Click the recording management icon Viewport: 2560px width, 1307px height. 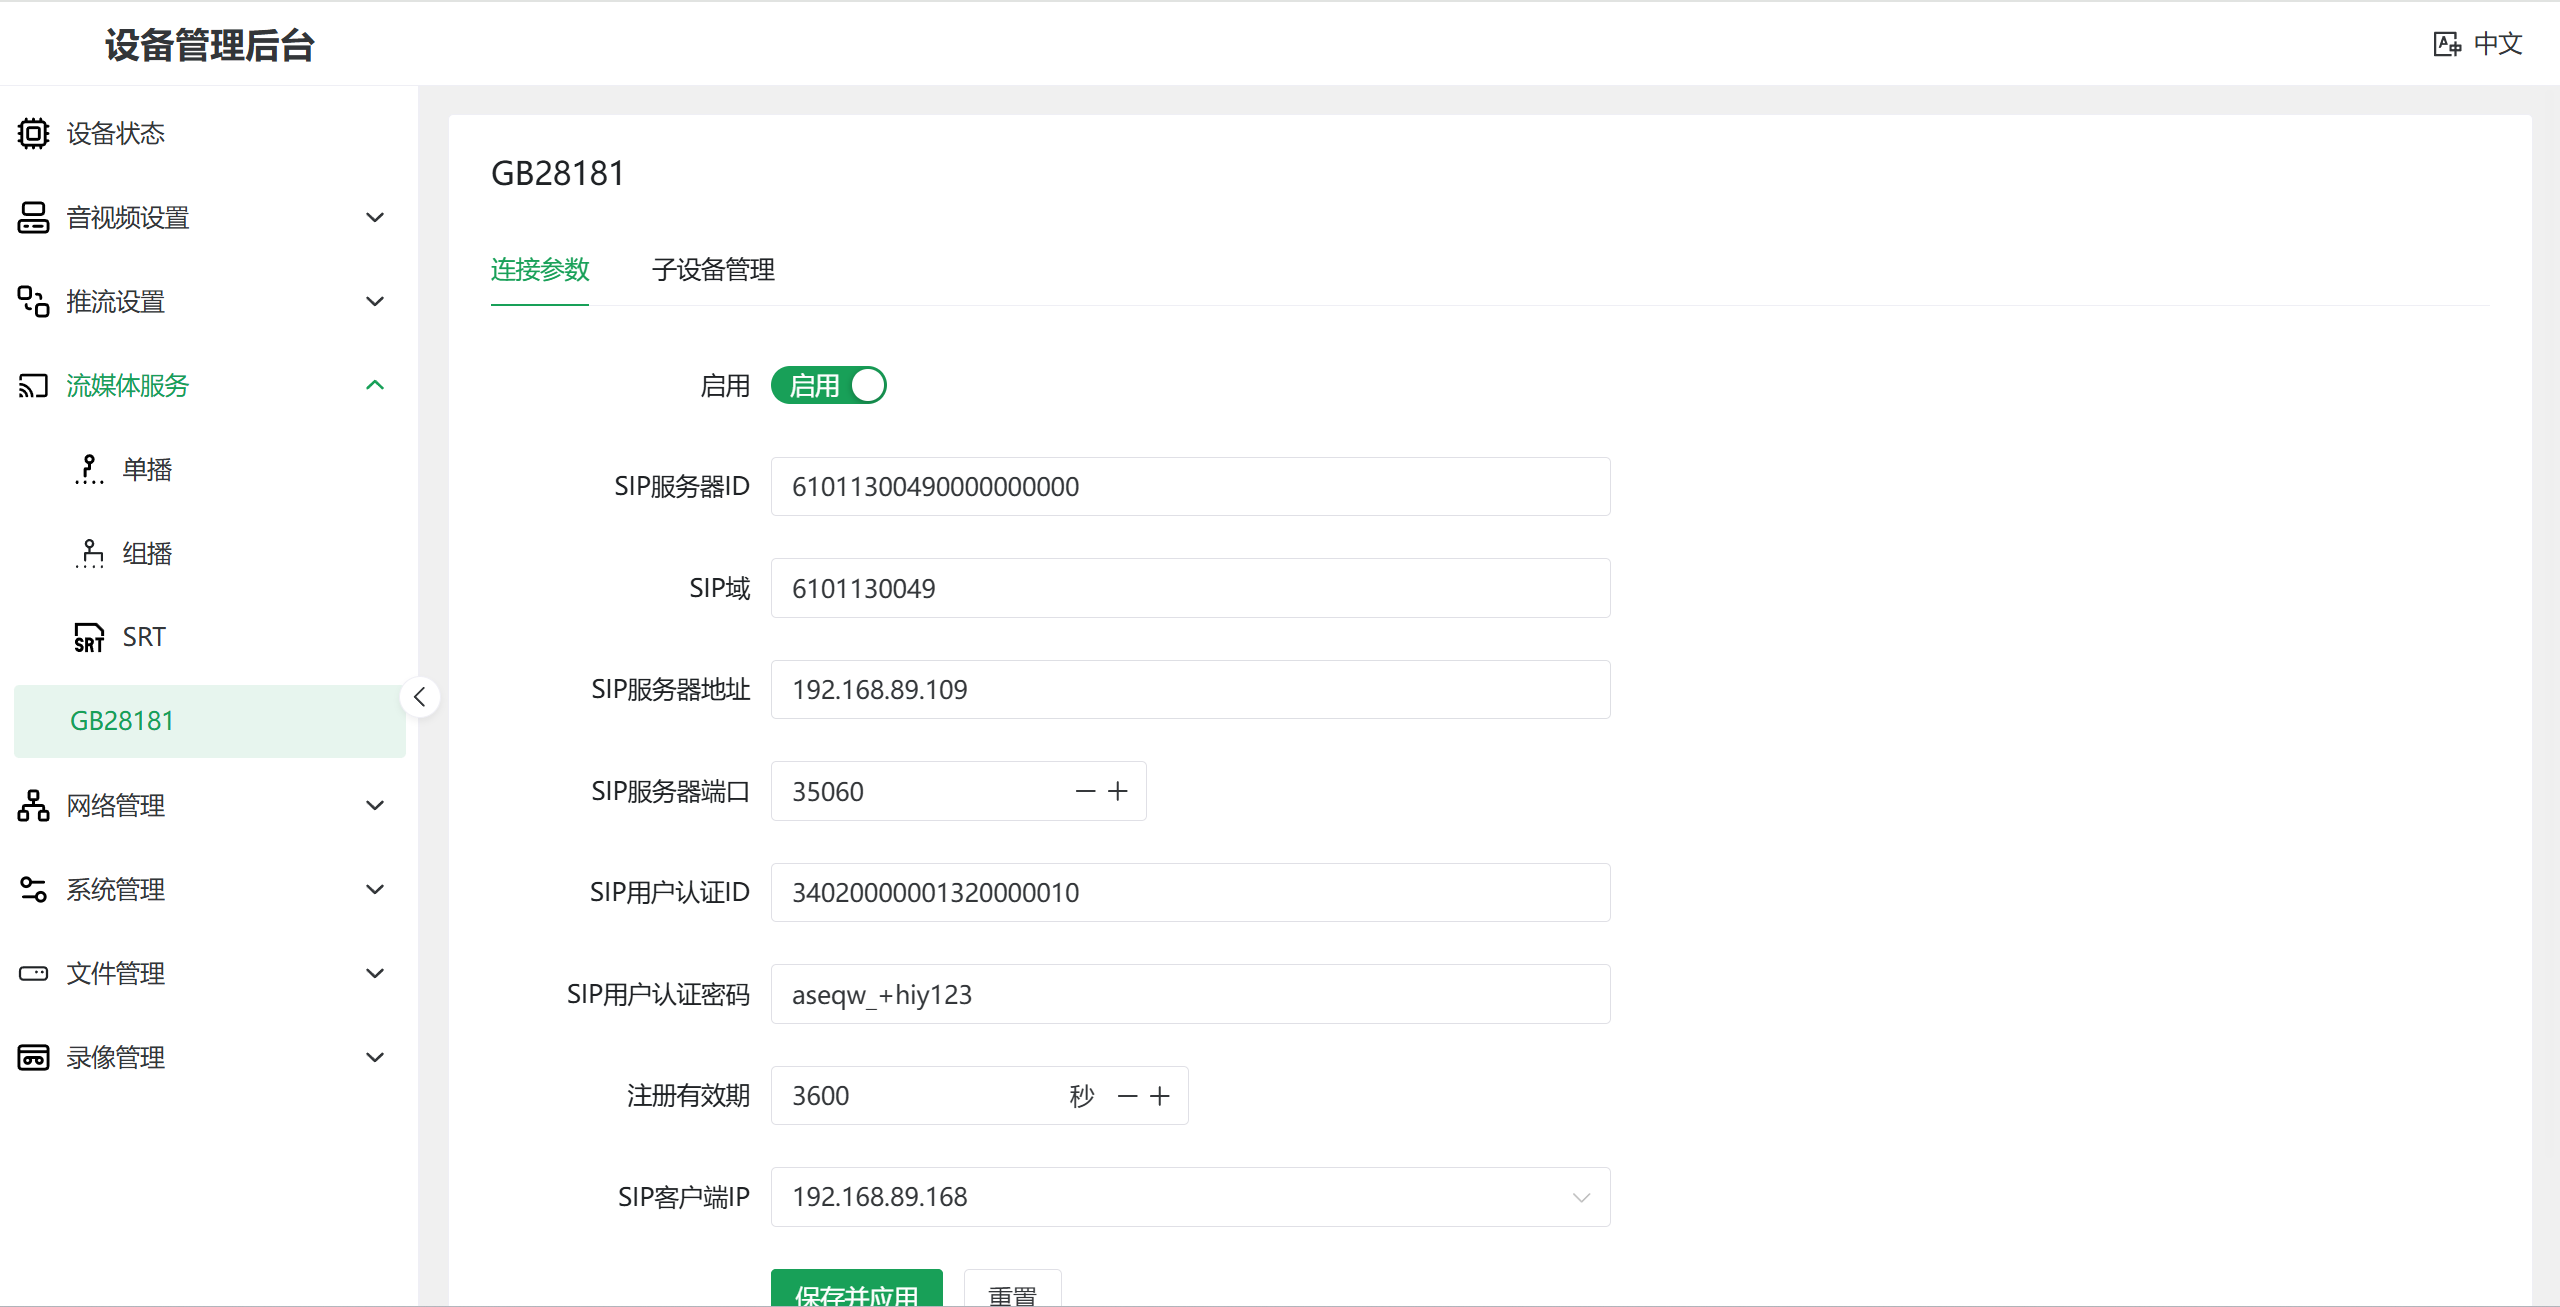coord(33,1057)
